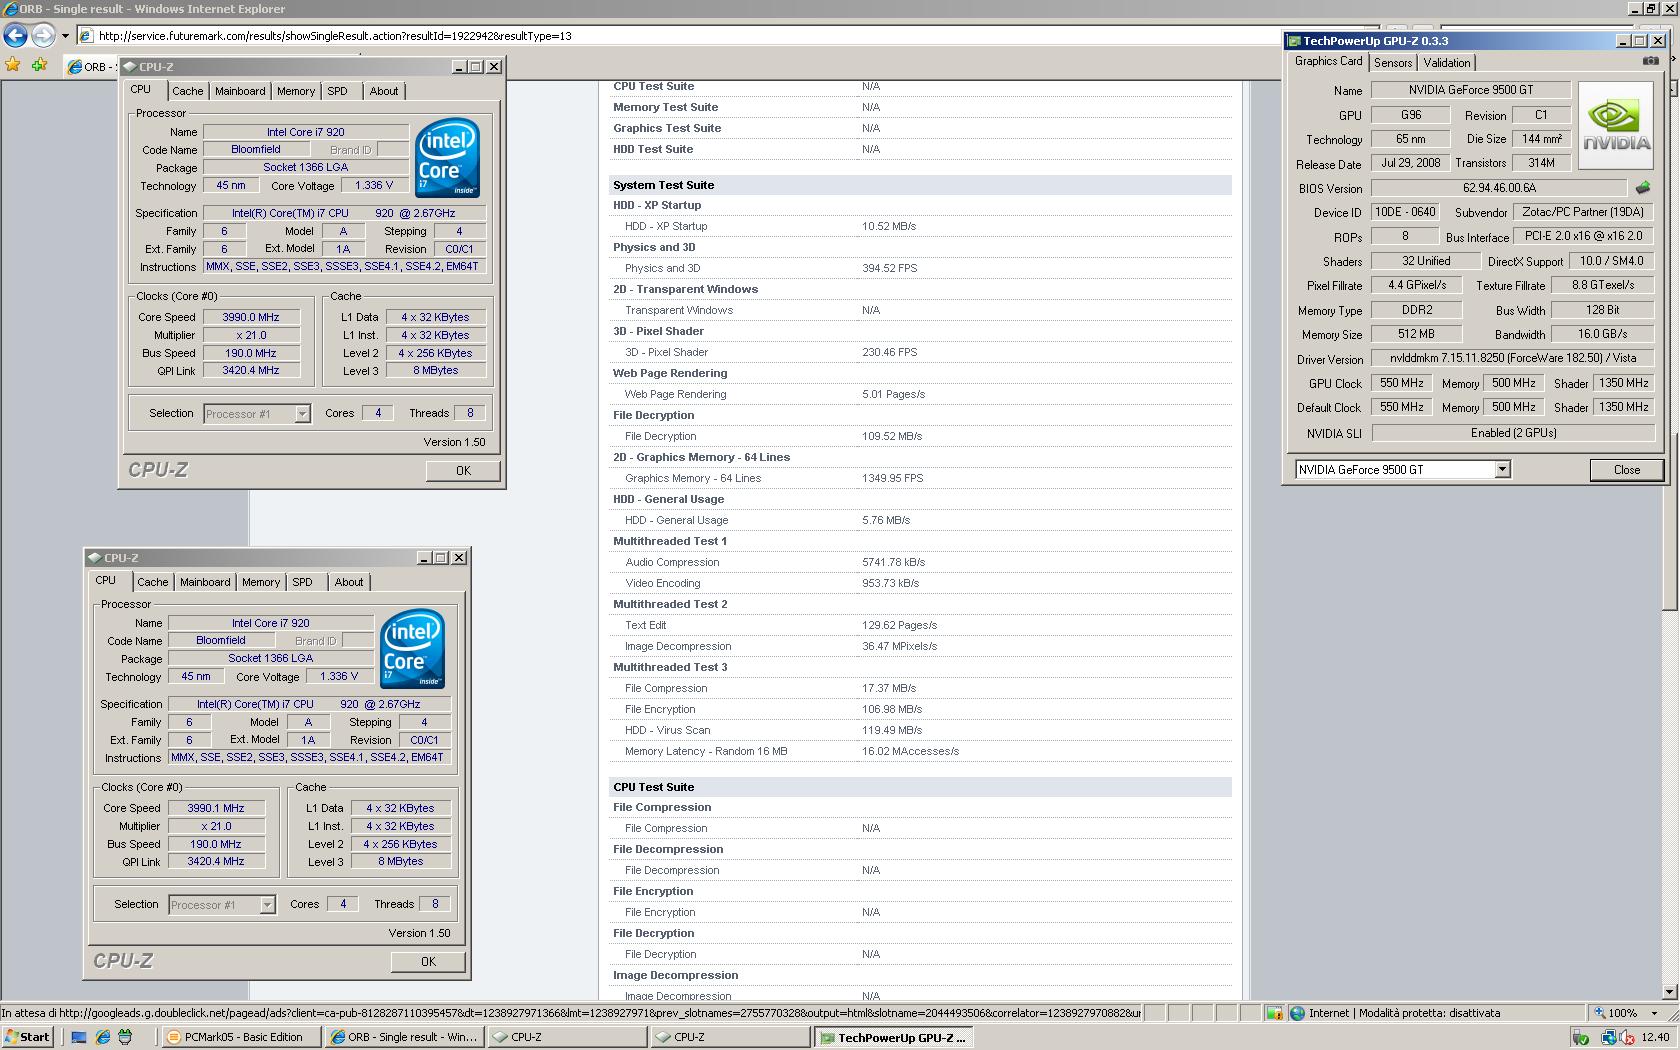Click the Start button
This screenshot has height=1050, width=1680.
[x=28, y=1037]
